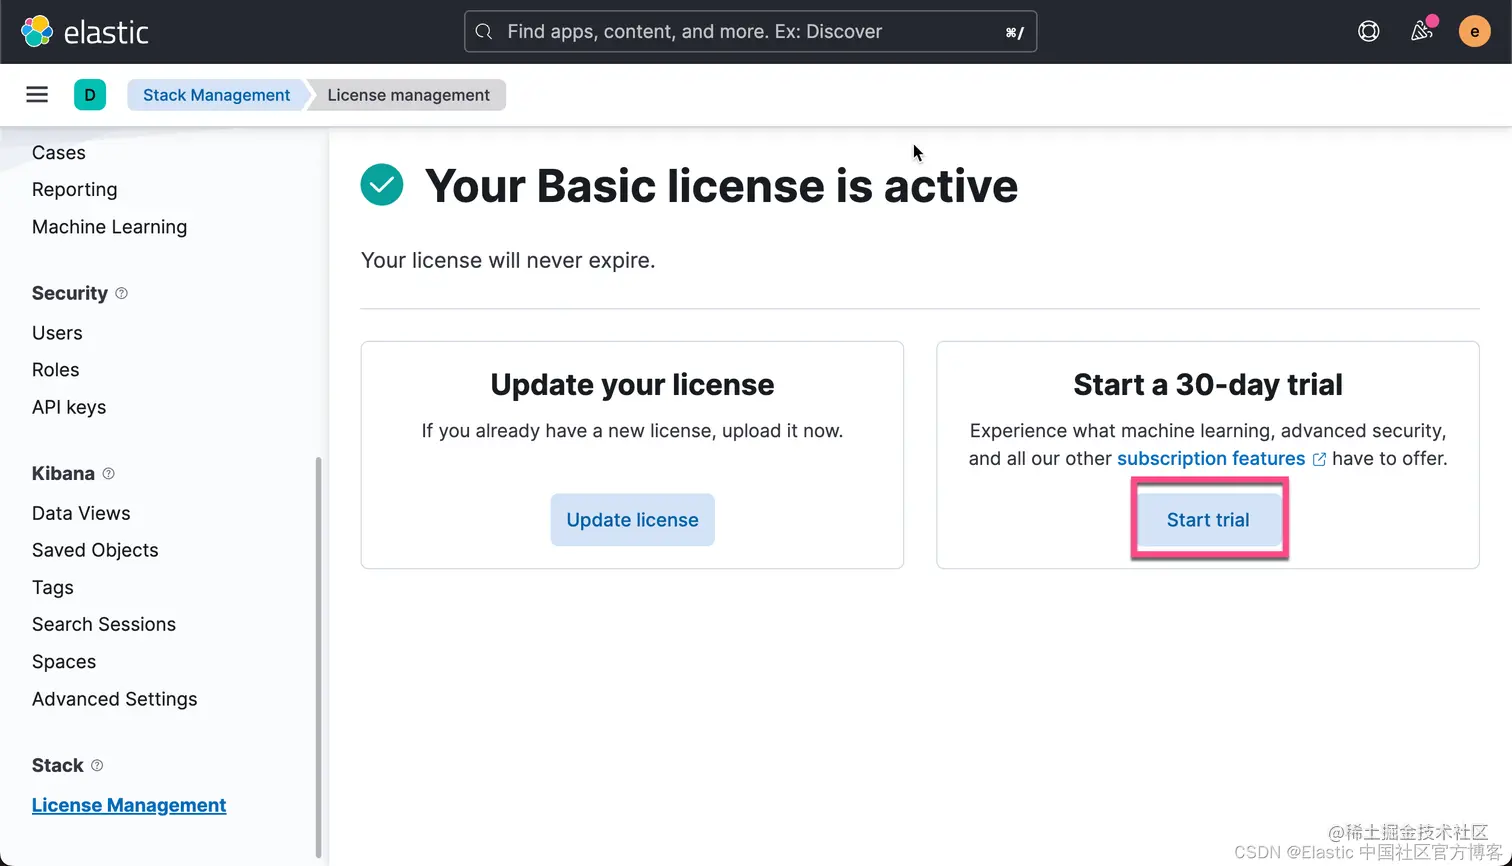Open the newsfeed celebration icon
Image resolution: width=1512 pixels, height=866 pixels.
[x=1421, y=32]
